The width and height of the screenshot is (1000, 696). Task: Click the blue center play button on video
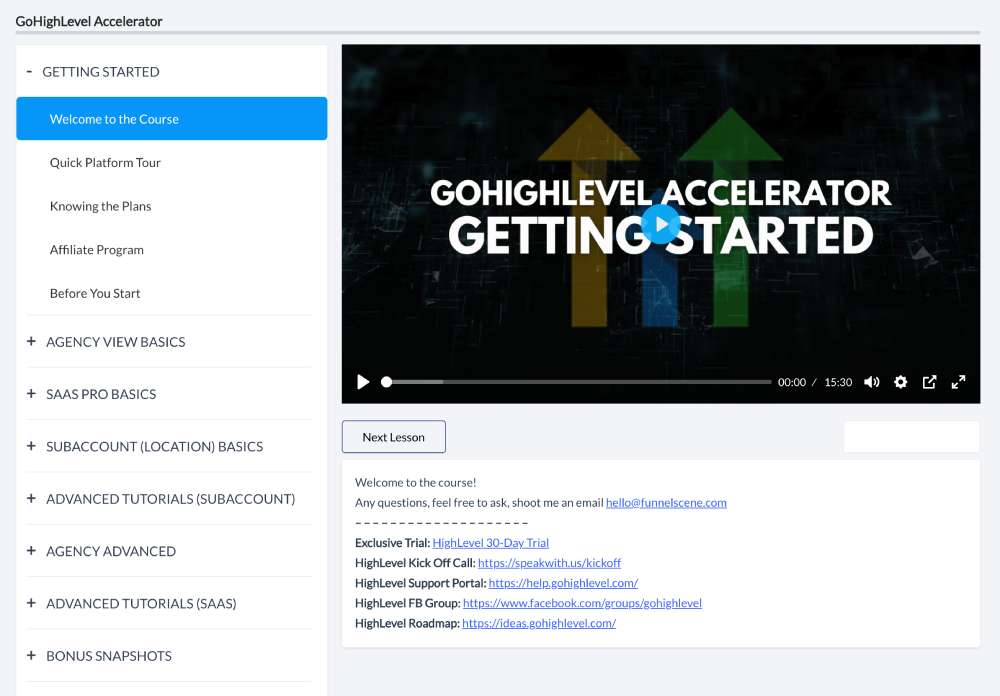tap(661, 224)
